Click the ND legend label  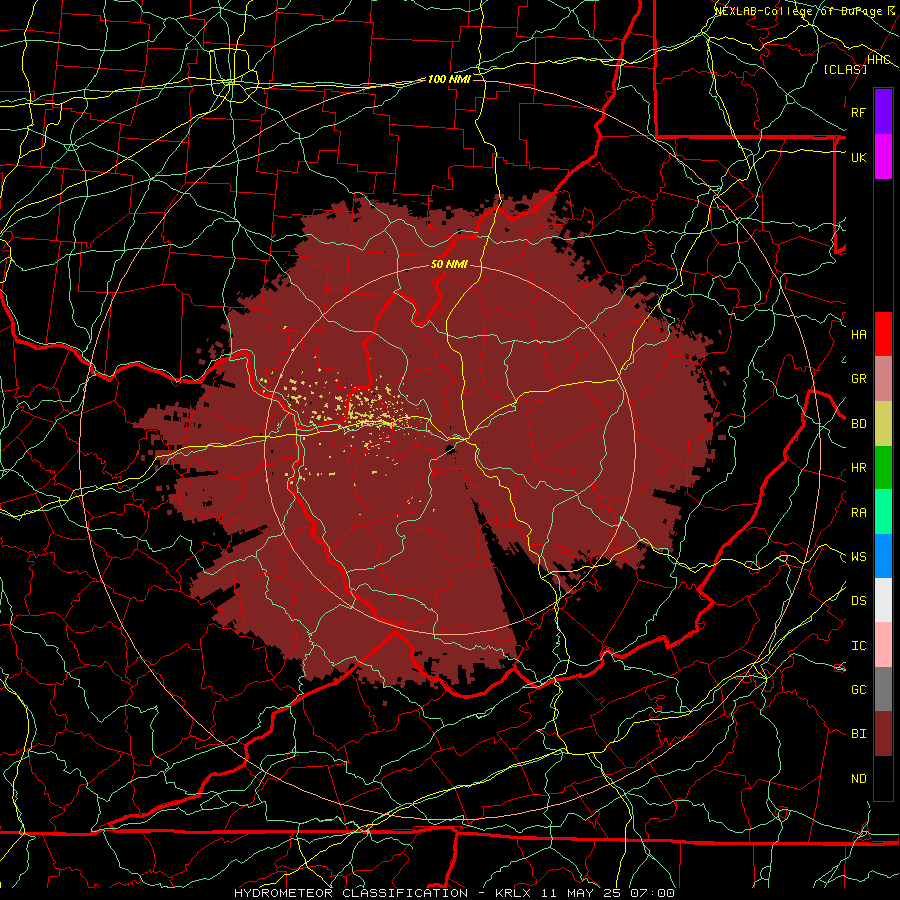tap(858, 779)
